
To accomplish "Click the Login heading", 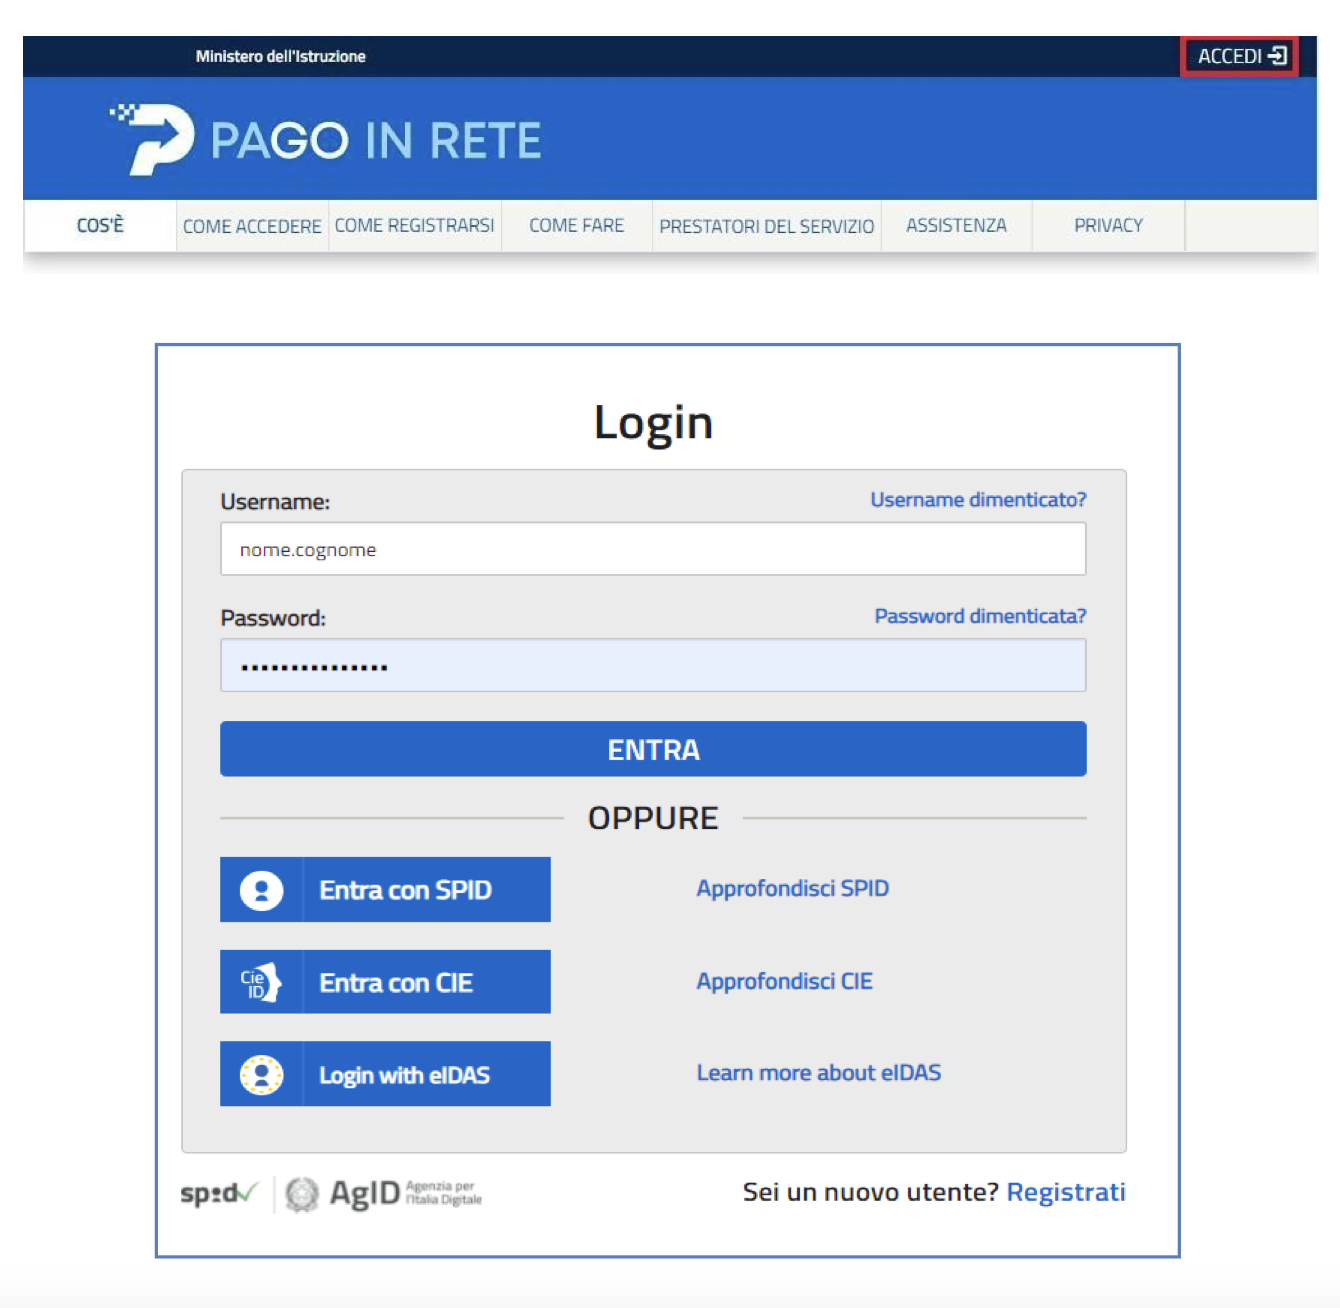I will [653, 422].
